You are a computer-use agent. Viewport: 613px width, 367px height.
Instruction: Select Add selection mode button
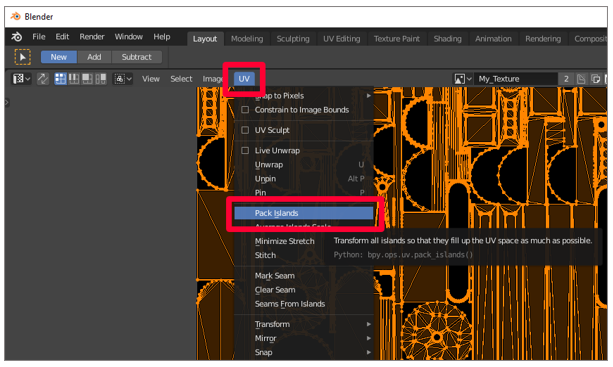click(x=94, y=57)
